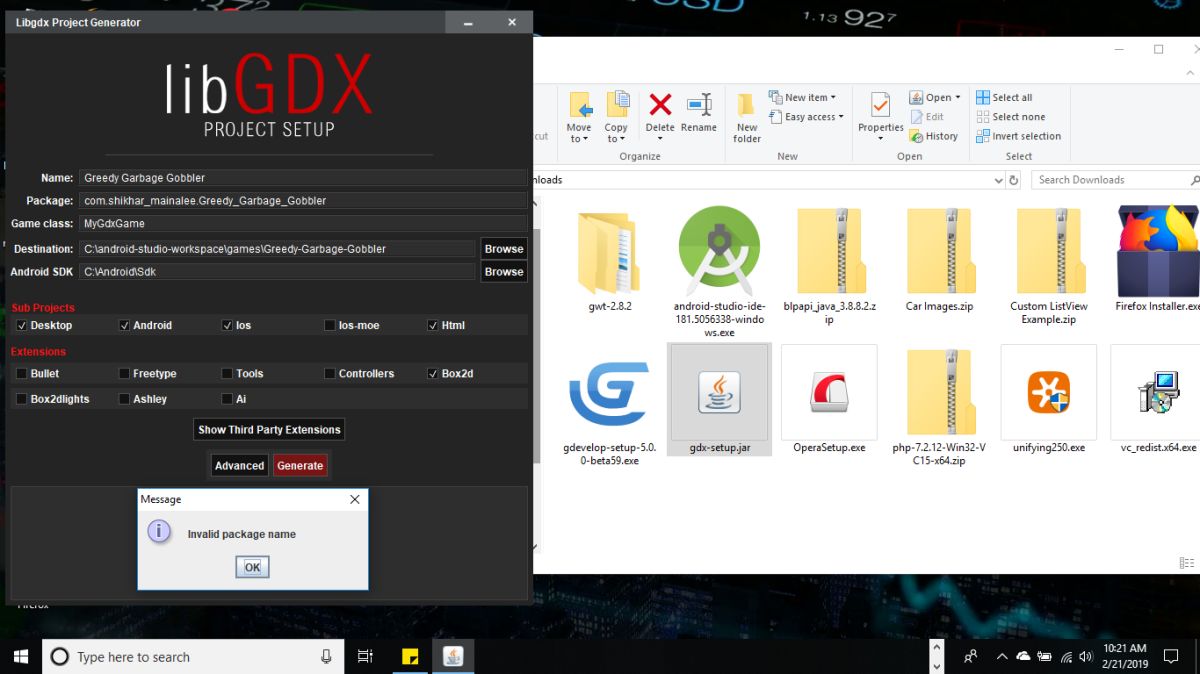1200x674 pixels.
Task: Click Select all in Explorer ribbon
Action: pyautogui.click(x=1005, y=98)
